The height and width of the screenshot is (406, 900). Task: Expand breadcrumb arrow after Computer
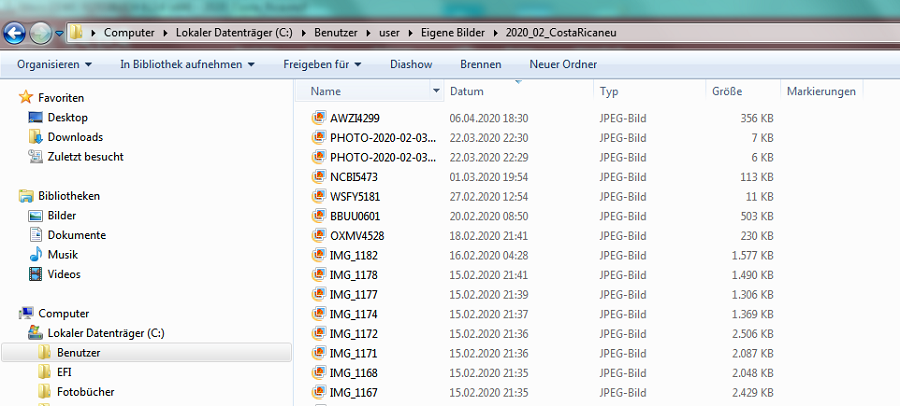point(164,33)
